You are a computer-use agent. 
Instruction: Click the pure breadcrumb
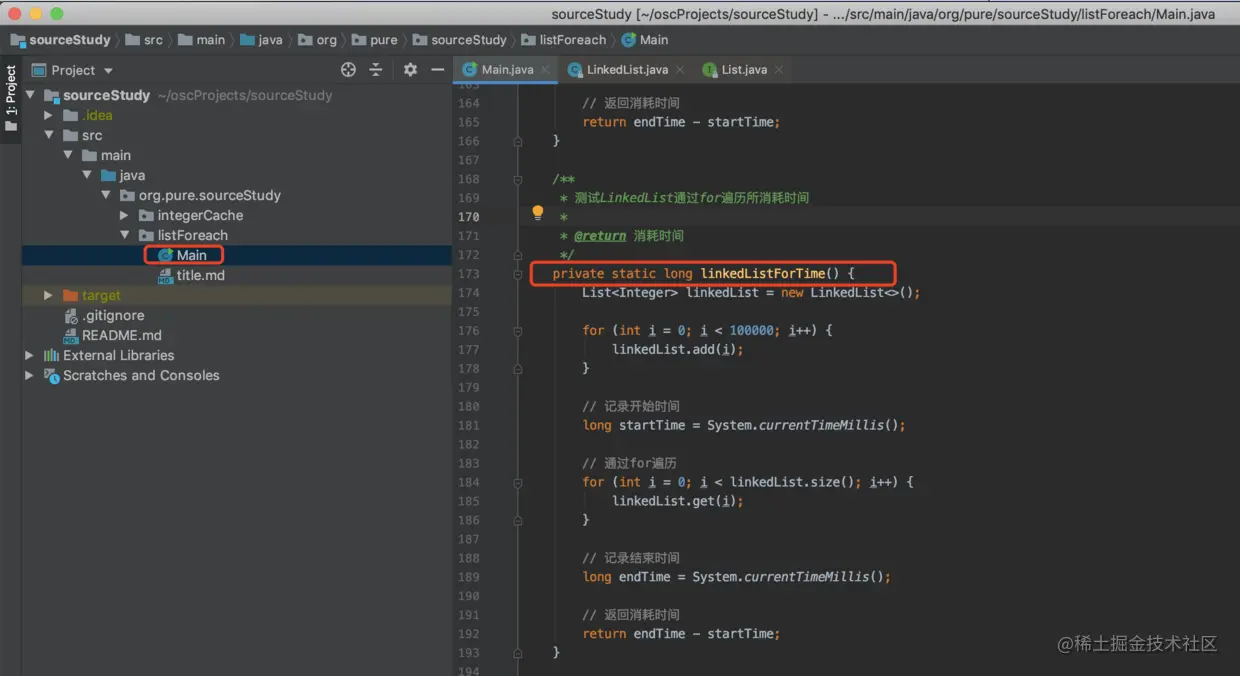pos(374,40)
